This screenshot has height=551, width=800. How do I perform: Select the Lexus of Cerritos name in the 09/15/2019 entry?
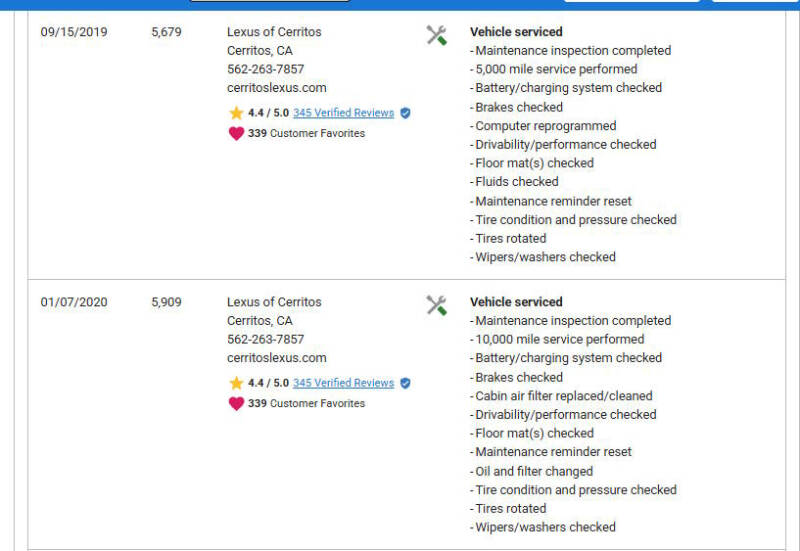click(274, 32)
